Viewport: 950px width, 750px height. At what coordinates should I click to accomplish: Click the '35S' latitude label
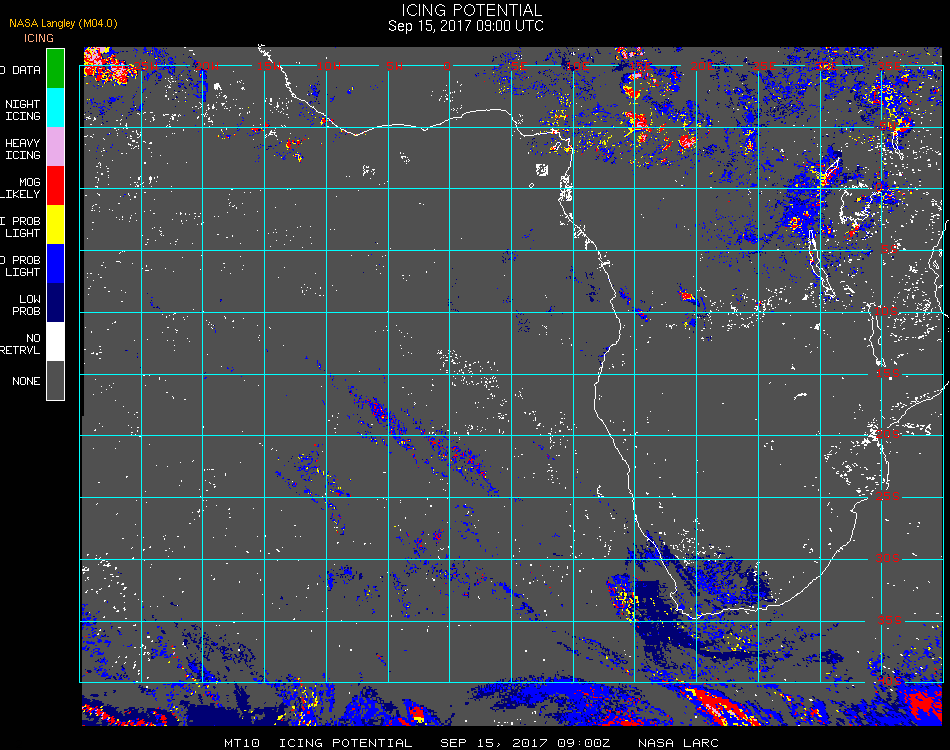[x=890, y=619]
